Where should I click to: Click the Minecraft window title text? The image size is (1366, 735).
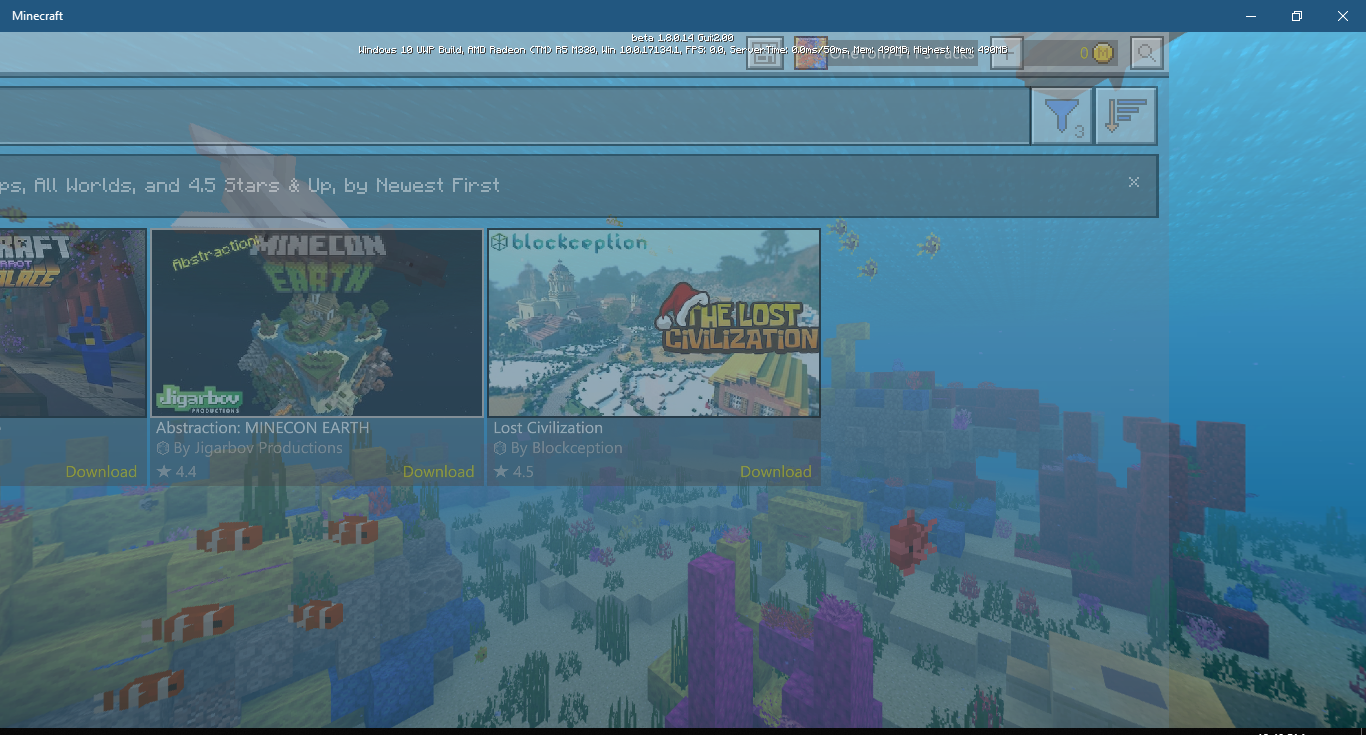[x=38, y=16]
